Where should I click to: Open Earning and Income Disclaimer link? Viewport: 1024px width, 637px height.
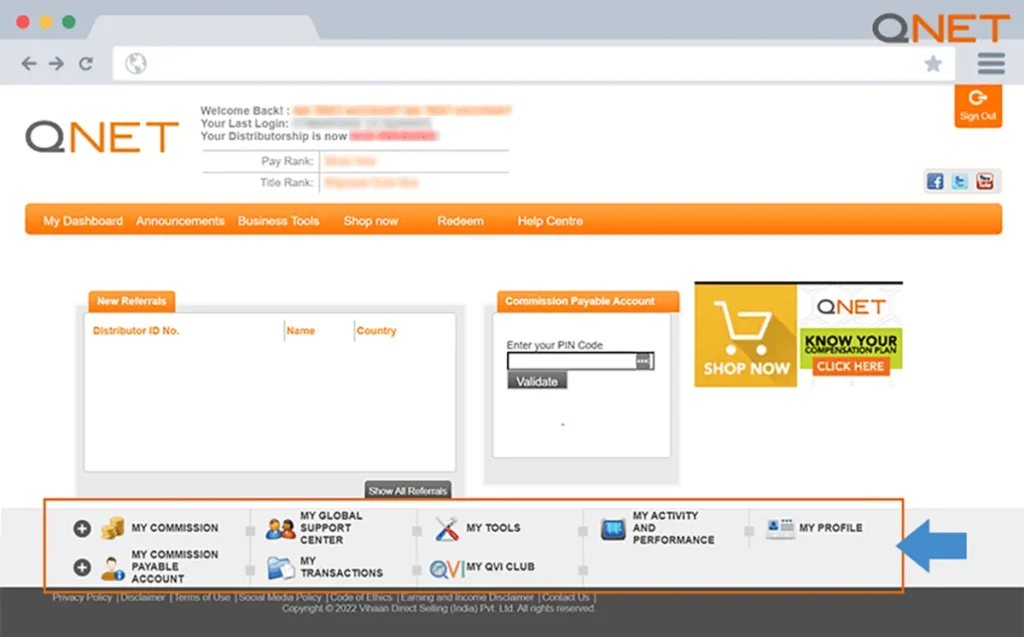[467, 597]
